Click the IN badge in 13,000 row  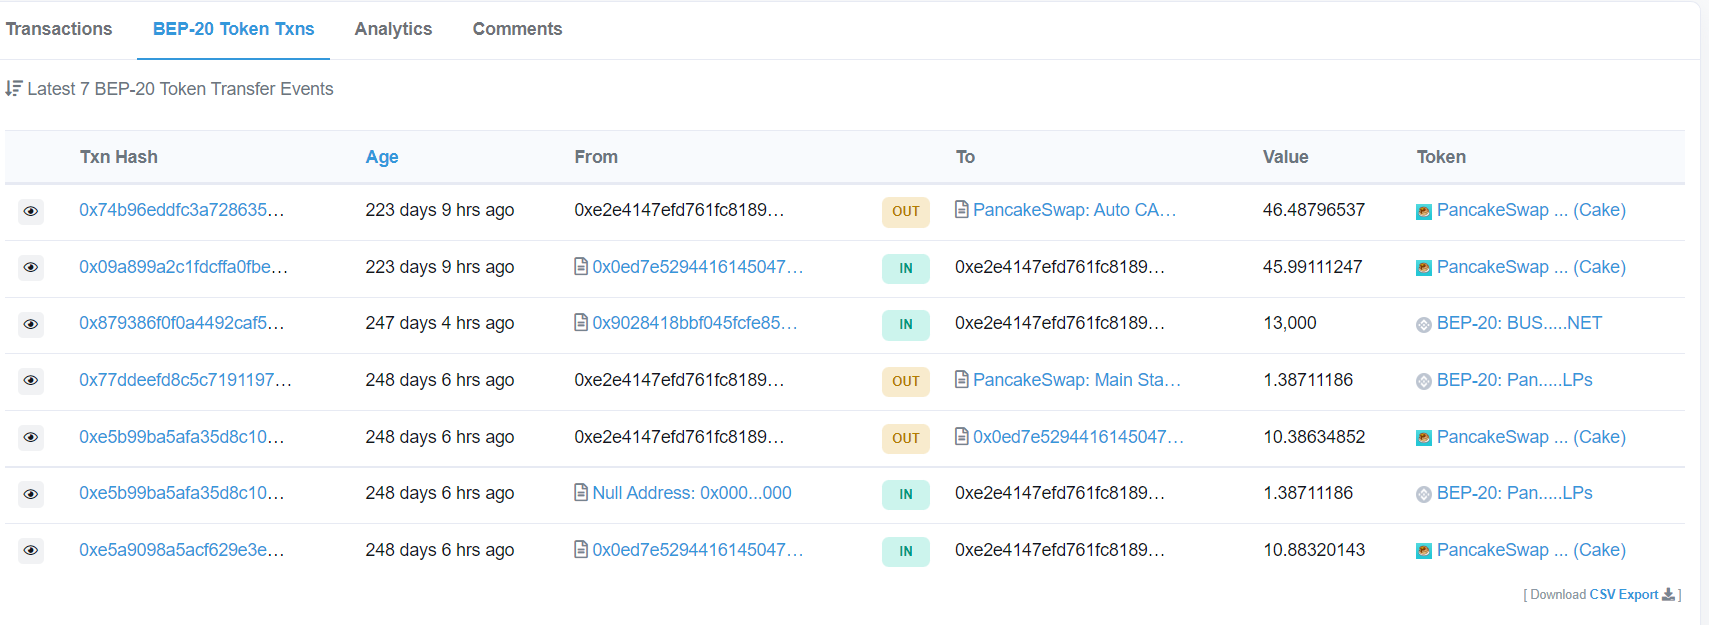click(x=905, y=324)
